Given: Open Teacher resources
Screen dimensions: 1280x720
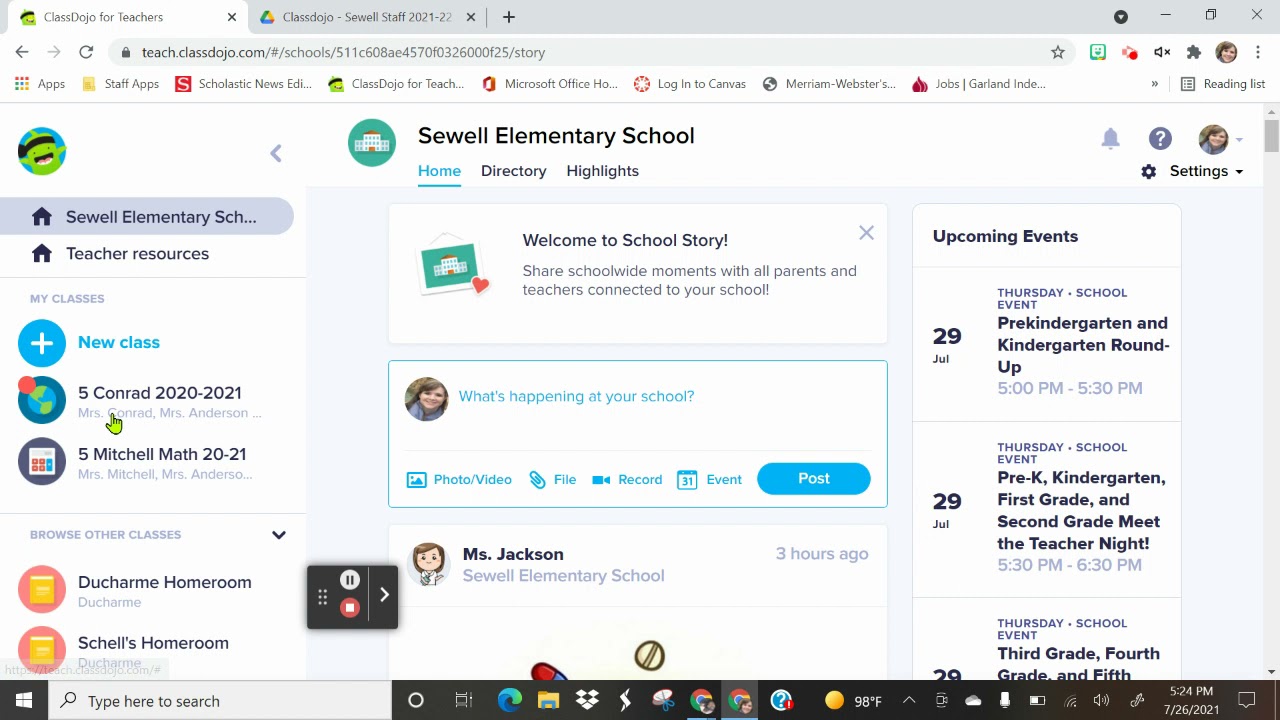Looking at the screenshot, I should click(x=137, y=254).
